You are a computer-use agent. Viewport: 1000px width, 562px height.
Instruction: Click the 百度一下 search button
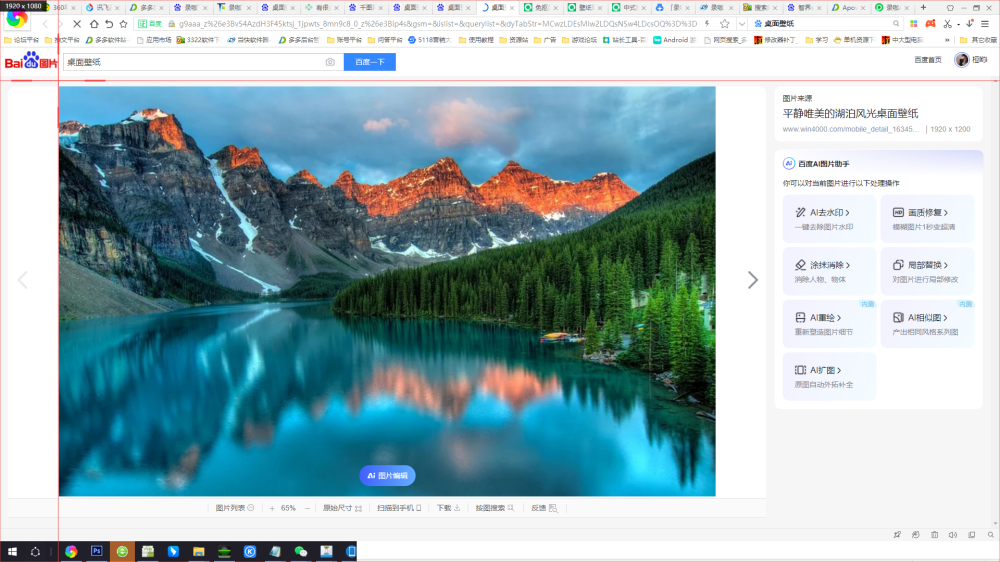point(370,62)
